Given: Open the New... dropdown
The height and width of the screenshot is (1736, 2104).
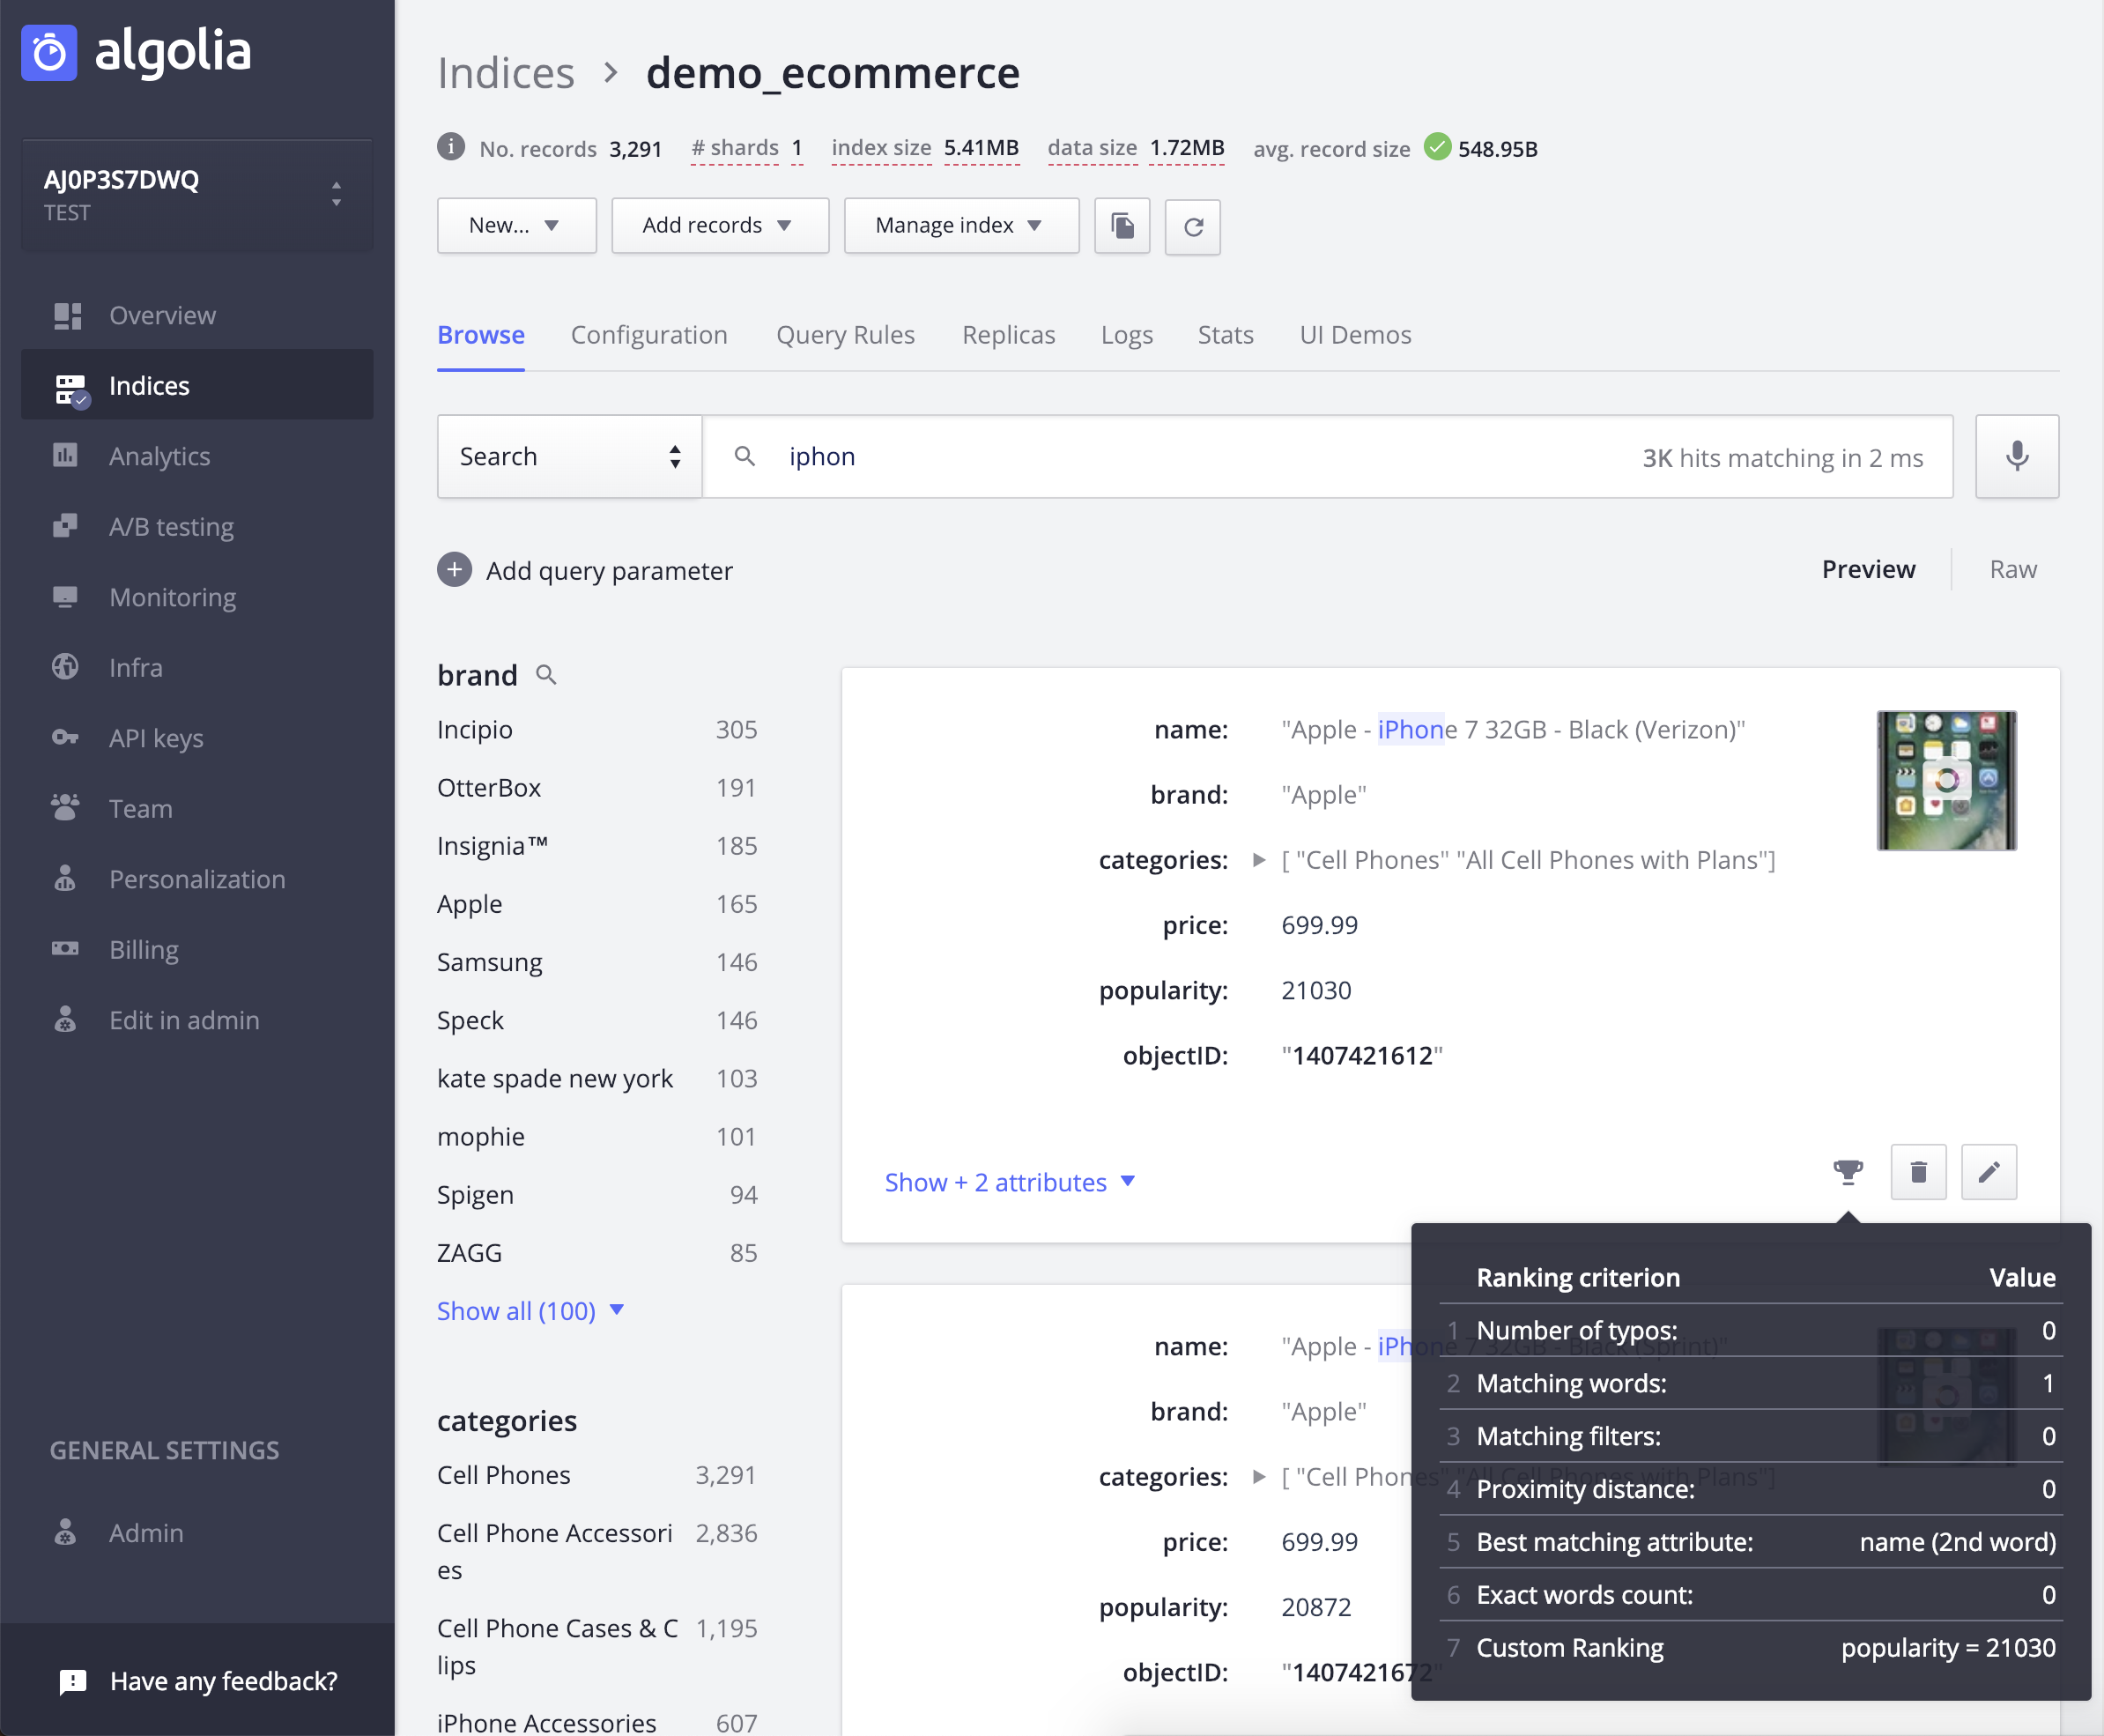Looking at the screenshot, I should (516, 226).
